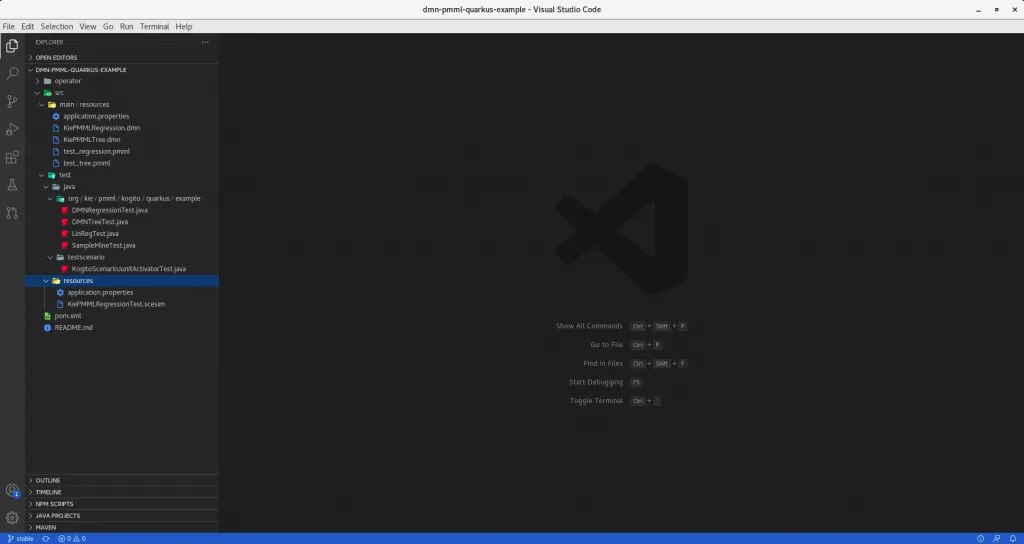Viewport: 1024px width, 544px height.
Task: Open test_regression.pmml file
Action: [97, 152]
